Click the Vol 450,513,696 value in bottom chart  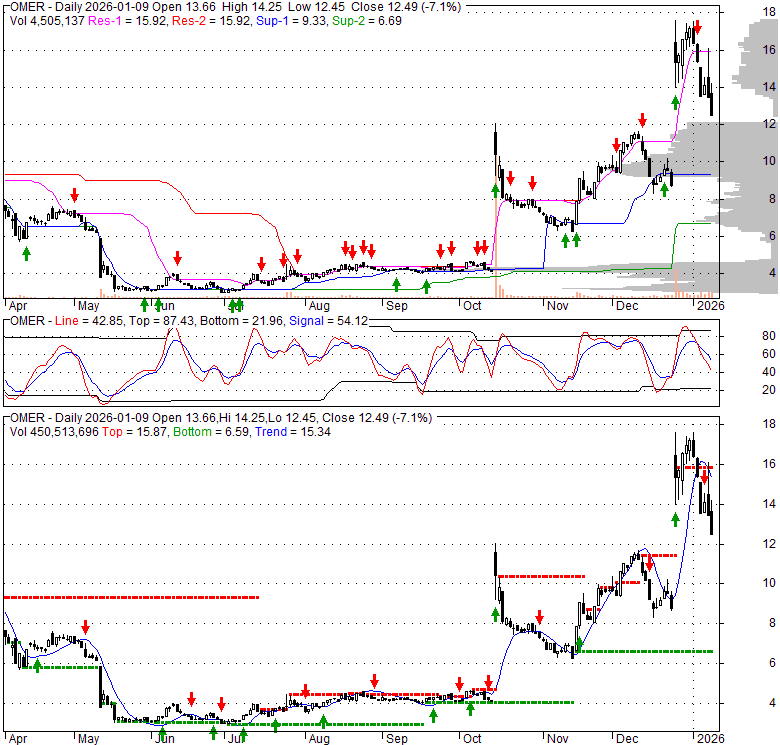click(x=54, y=432)
